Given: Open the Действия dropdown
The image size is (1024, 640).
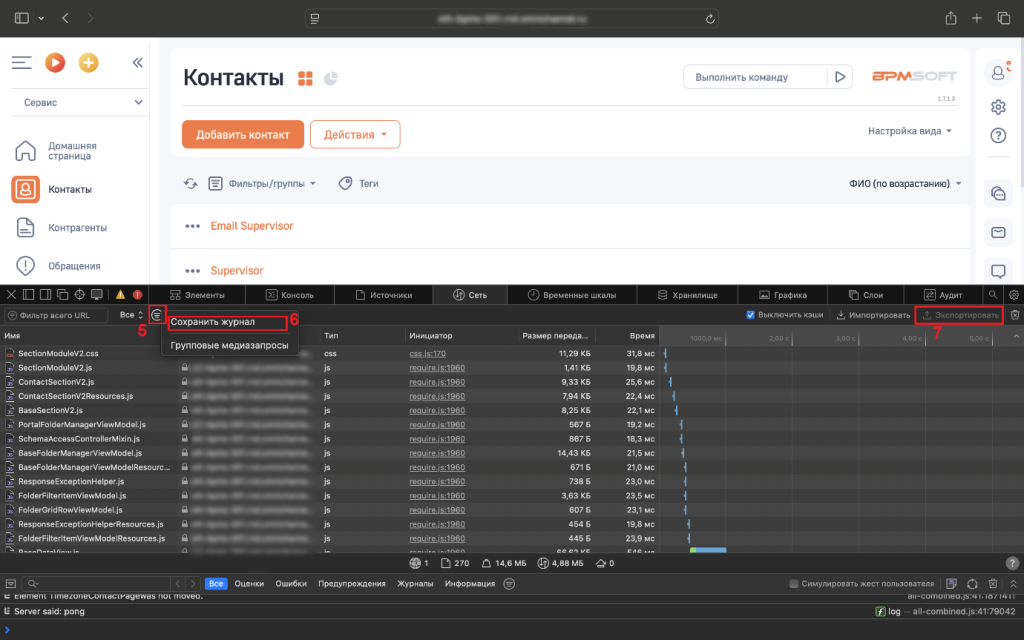Looking at the screenshot, I should [x=355, y=135].
